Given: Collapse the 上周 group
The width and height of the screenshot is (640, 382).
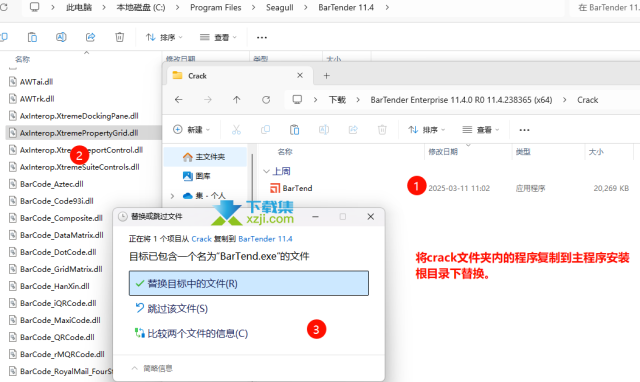Looking at the screenshot, I should pos(267,171).
